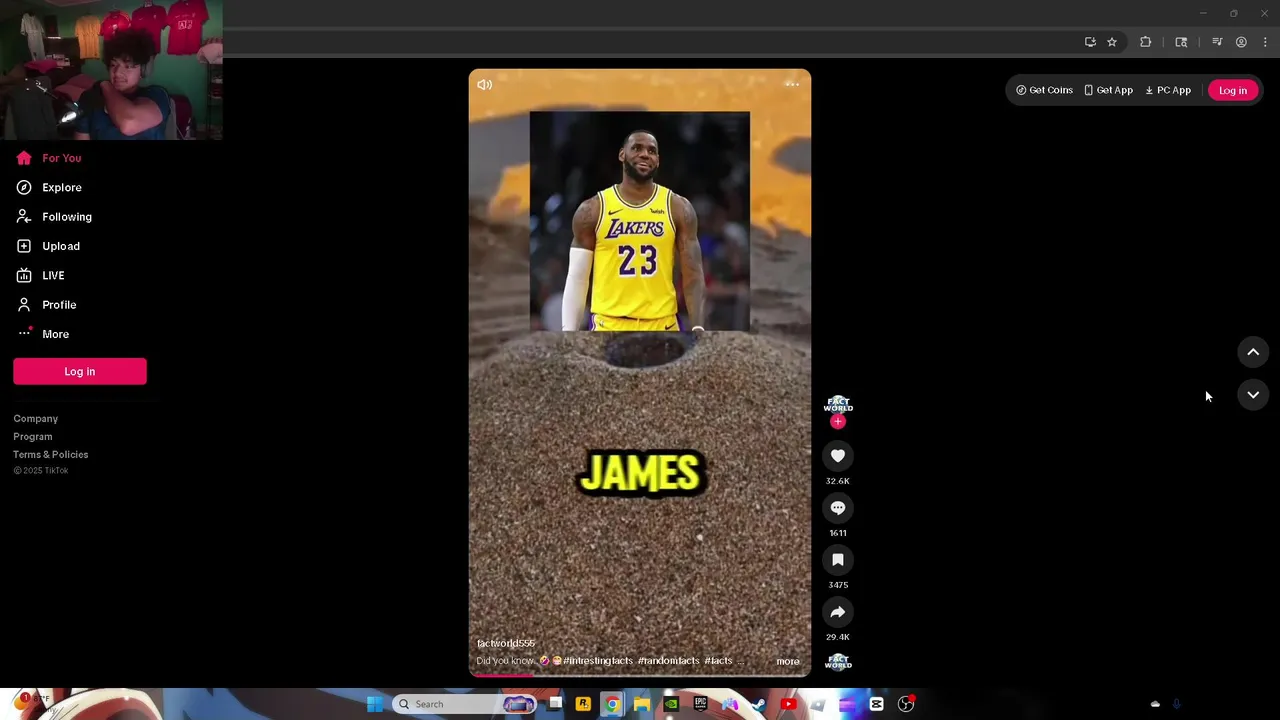Select Upload in the sidebar
The image size is (1280, 720).
(48, 246)
